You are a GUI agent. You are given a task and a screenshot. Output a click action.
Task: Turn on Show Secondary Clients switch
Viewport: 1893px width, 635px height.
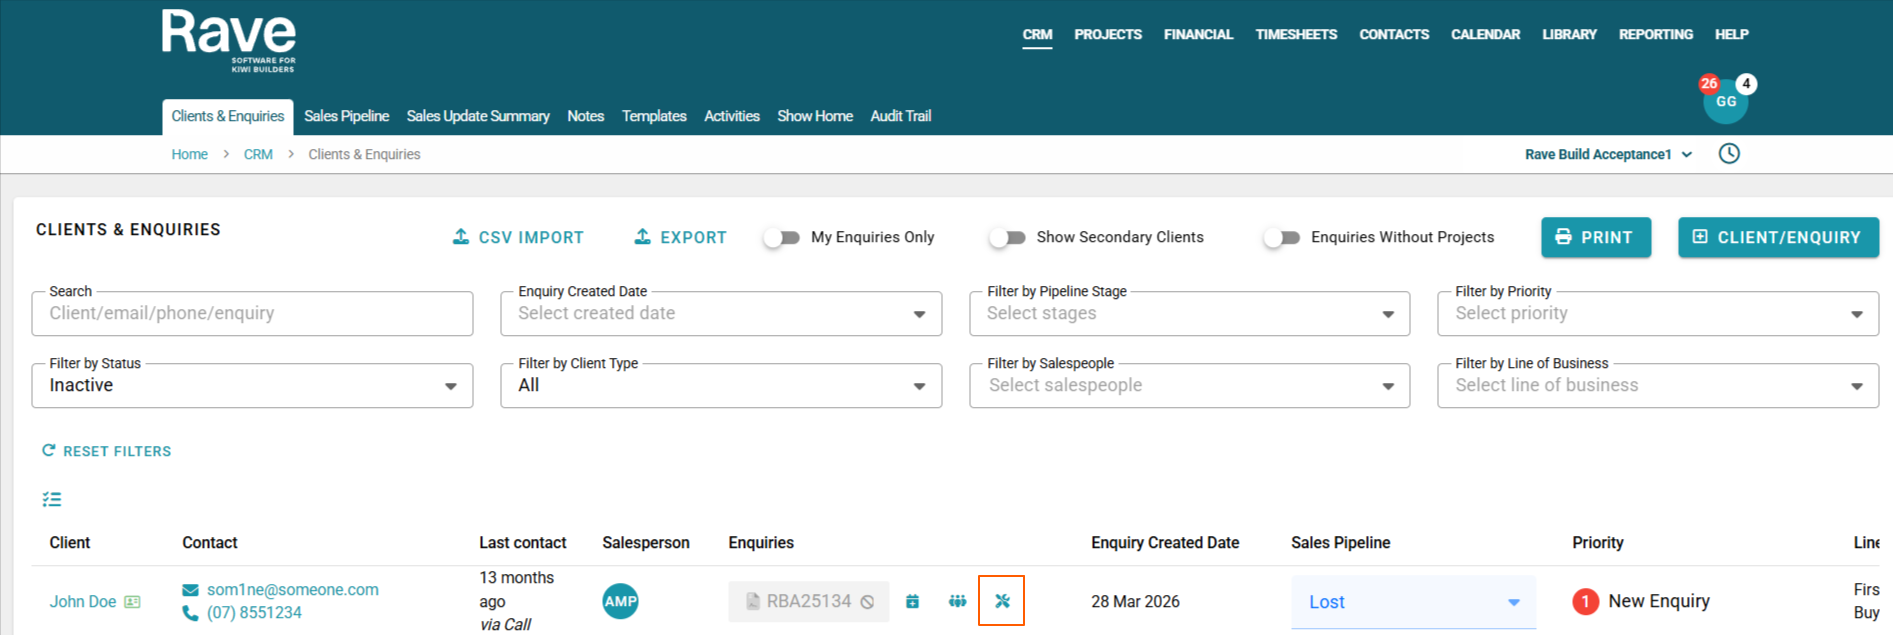point(1008,238)
